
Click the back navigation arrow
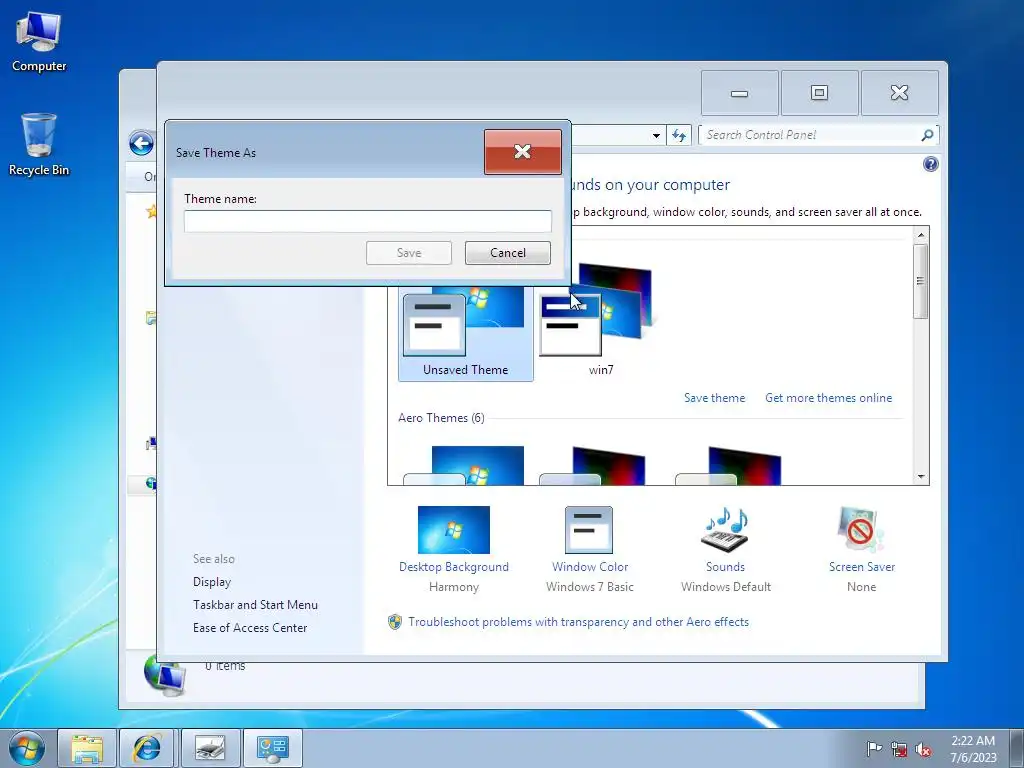141,143
